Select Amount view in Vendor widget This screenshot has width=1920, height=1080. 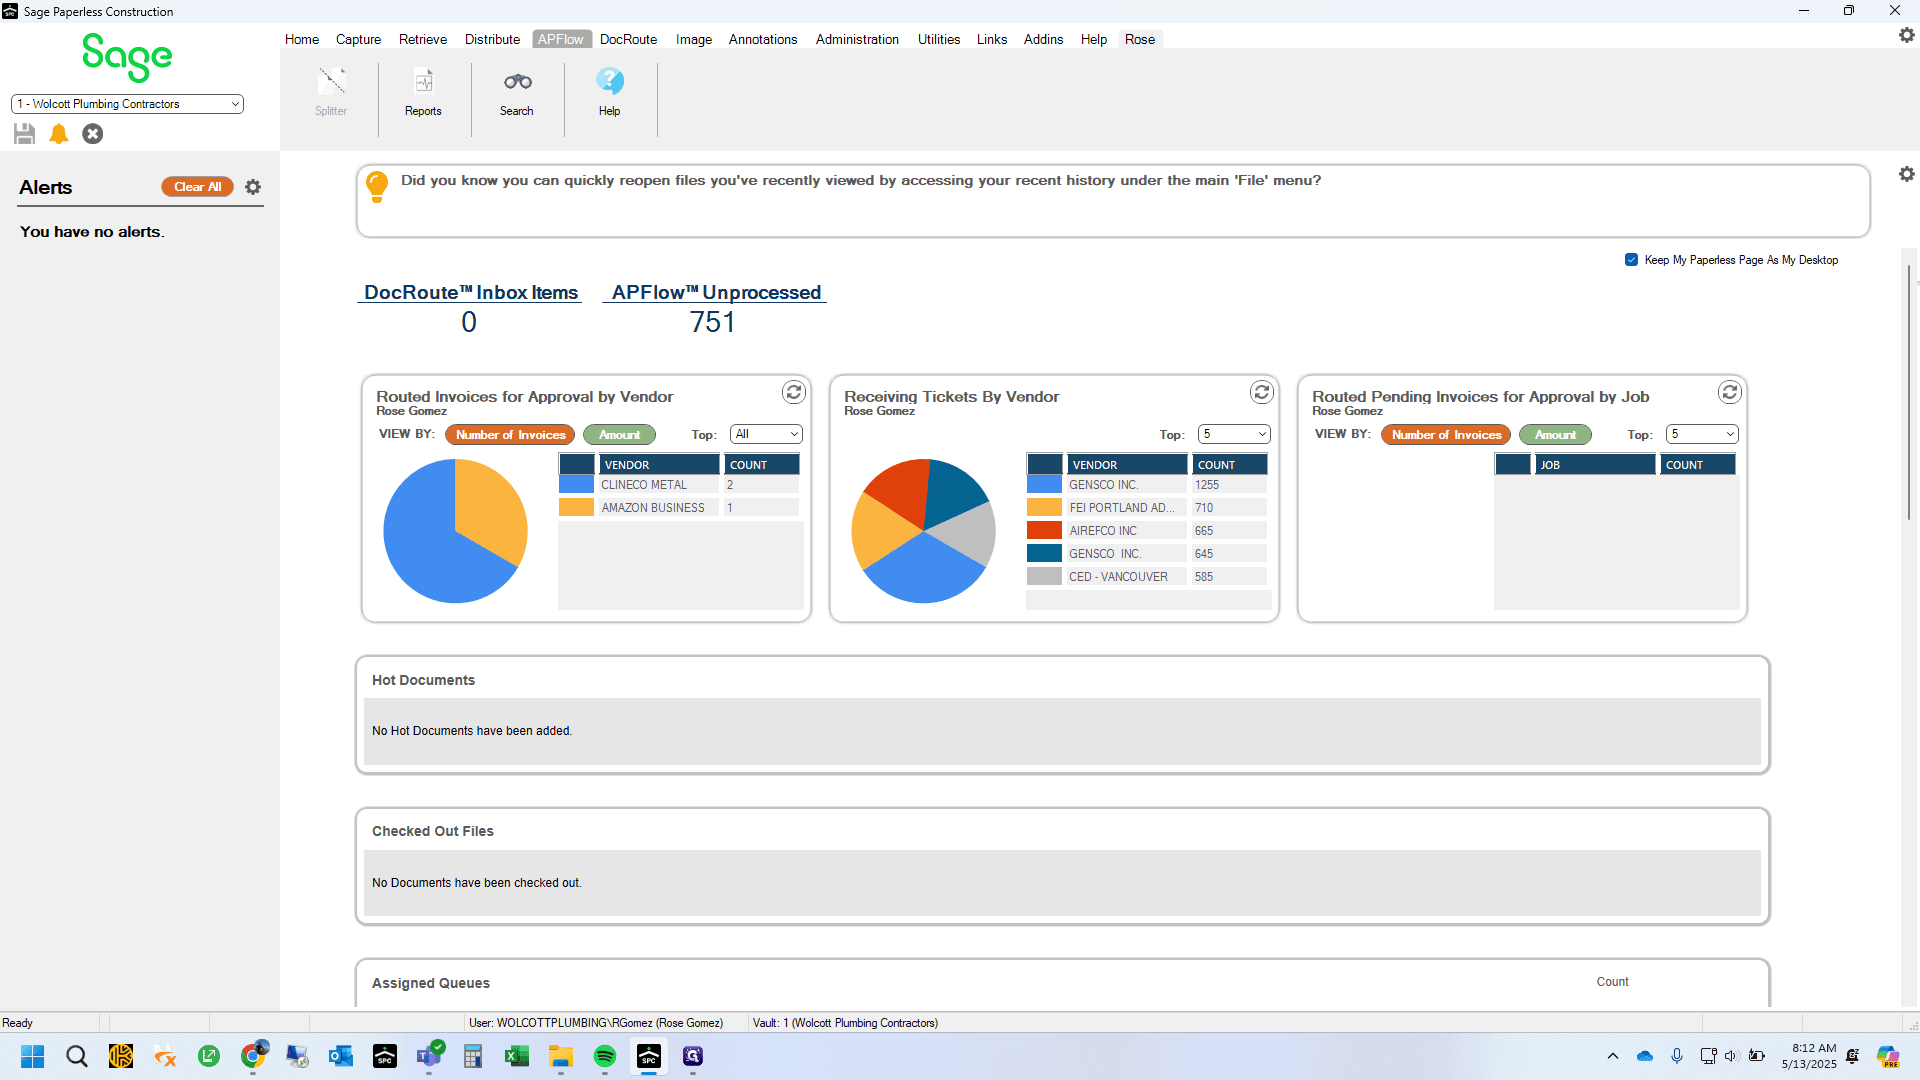(619, 435)
